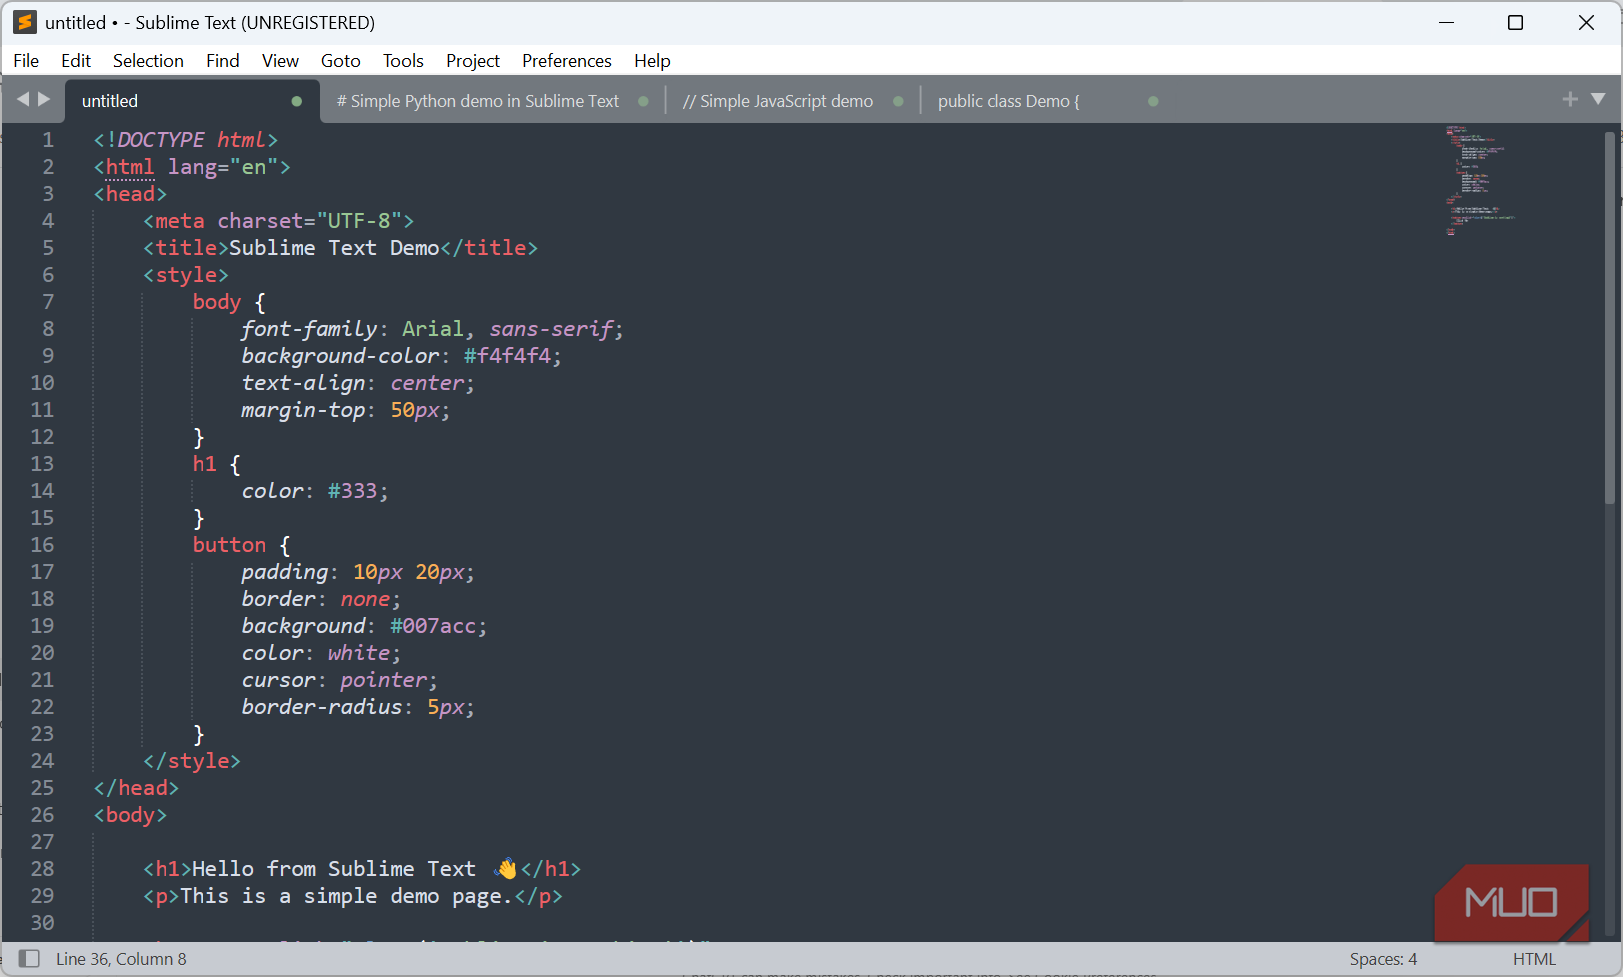Open the Spaces: 4 indentation menu
The image size is (1623, 977).
click(x=1383, y=959)
